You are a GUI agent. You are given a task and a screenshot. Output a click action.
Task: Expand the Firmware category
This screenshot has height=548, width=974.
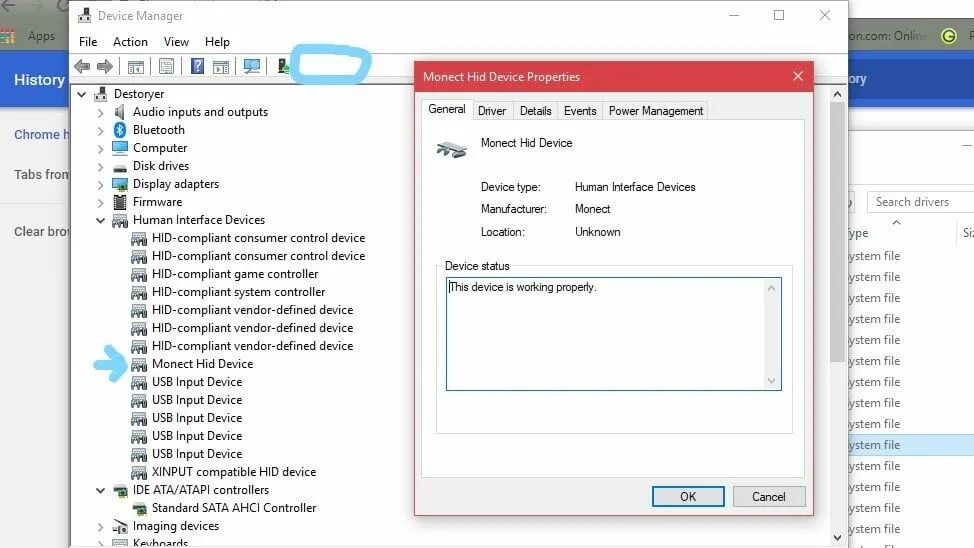click(101, 203)
